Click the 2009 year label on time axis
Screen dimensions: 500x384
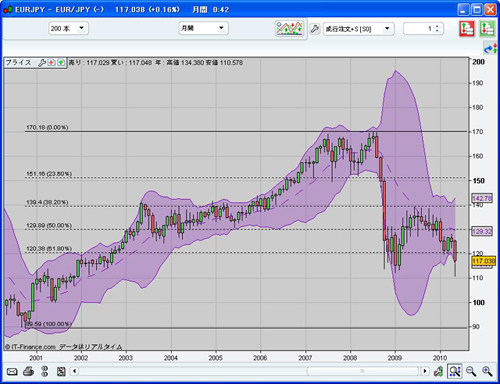pos(395,358)
